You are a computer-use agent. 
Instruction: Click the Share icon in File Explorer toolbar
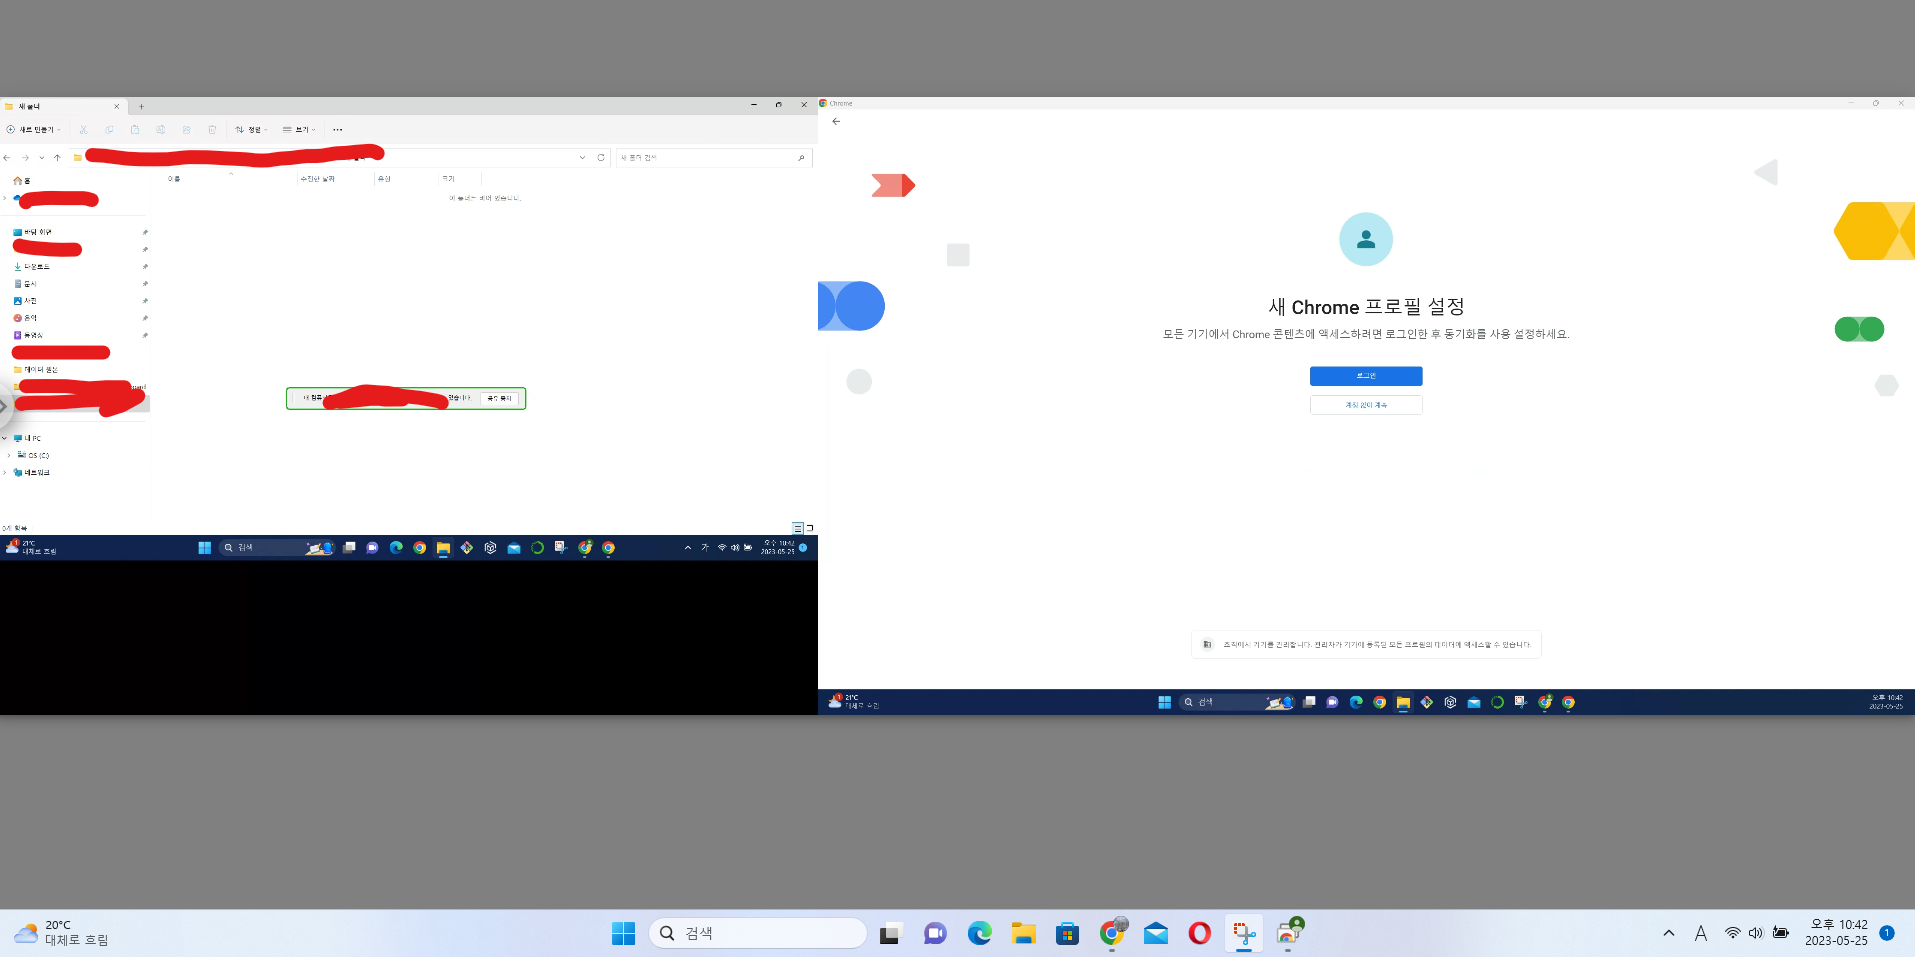tap(186, 129)
